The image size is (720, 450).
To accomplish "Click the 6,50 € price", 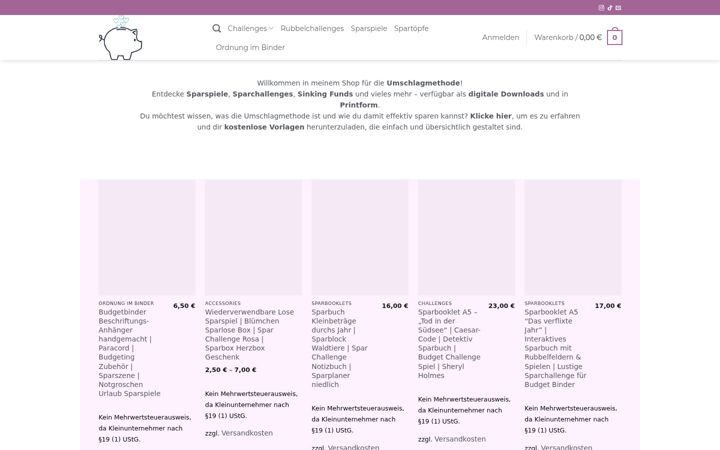I will tap(184, 306).
